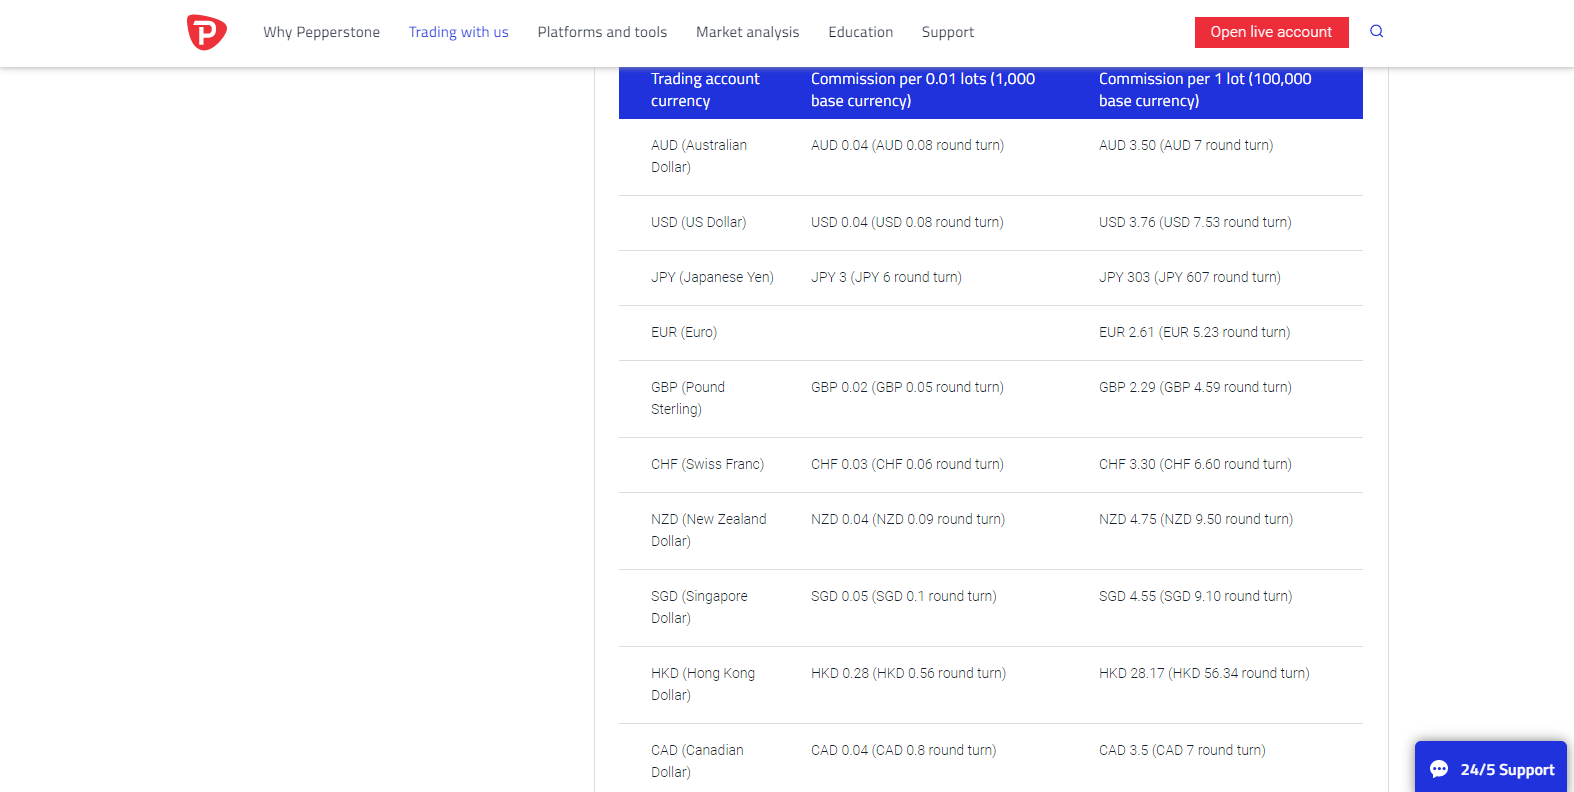The width and height of the screenshot is (1574, 792).
Task: Expand the Education menu
Action: tap(860, 32)
